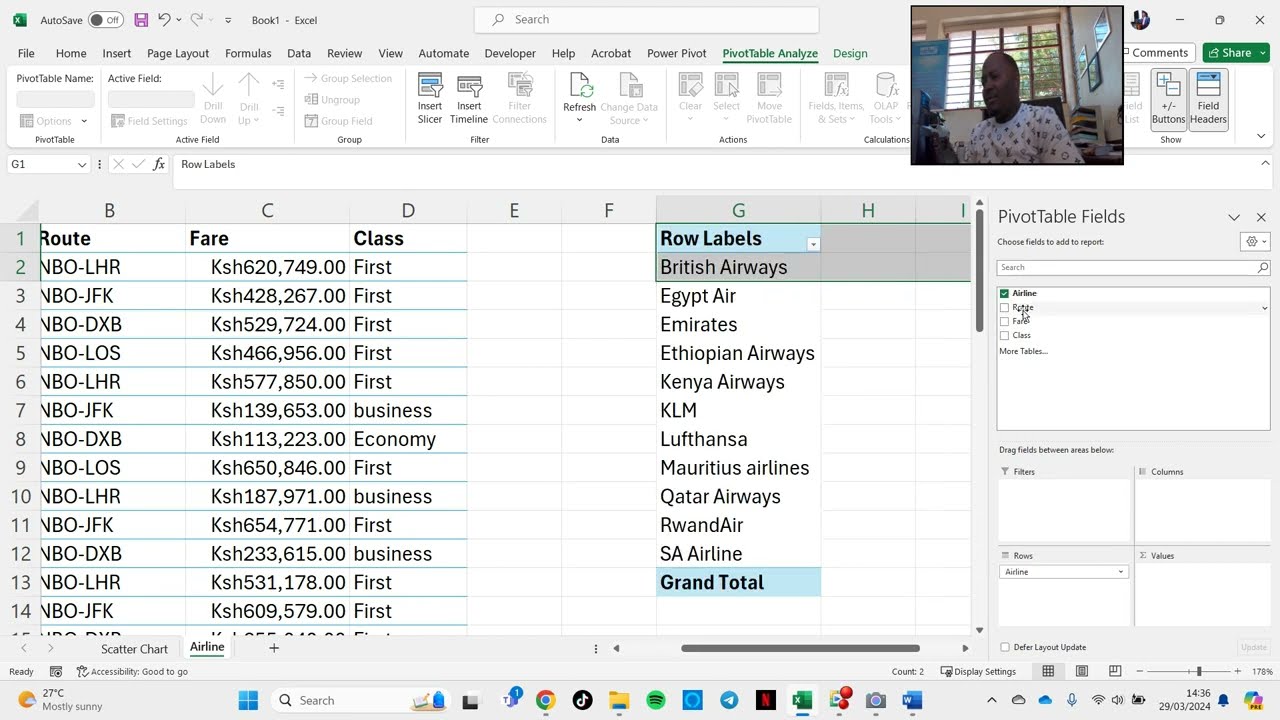1280x720 pixels.
Task: Switch to Page Break Preview in status bar
Action: click(x=1114, y=671)
